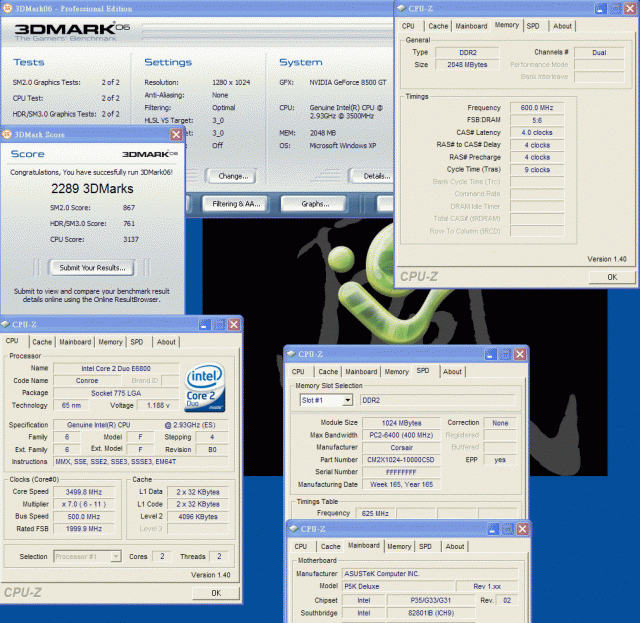Click the 2048 MBytes memory size value
This screenshot has width=640, height=623.
coord(467,65)
